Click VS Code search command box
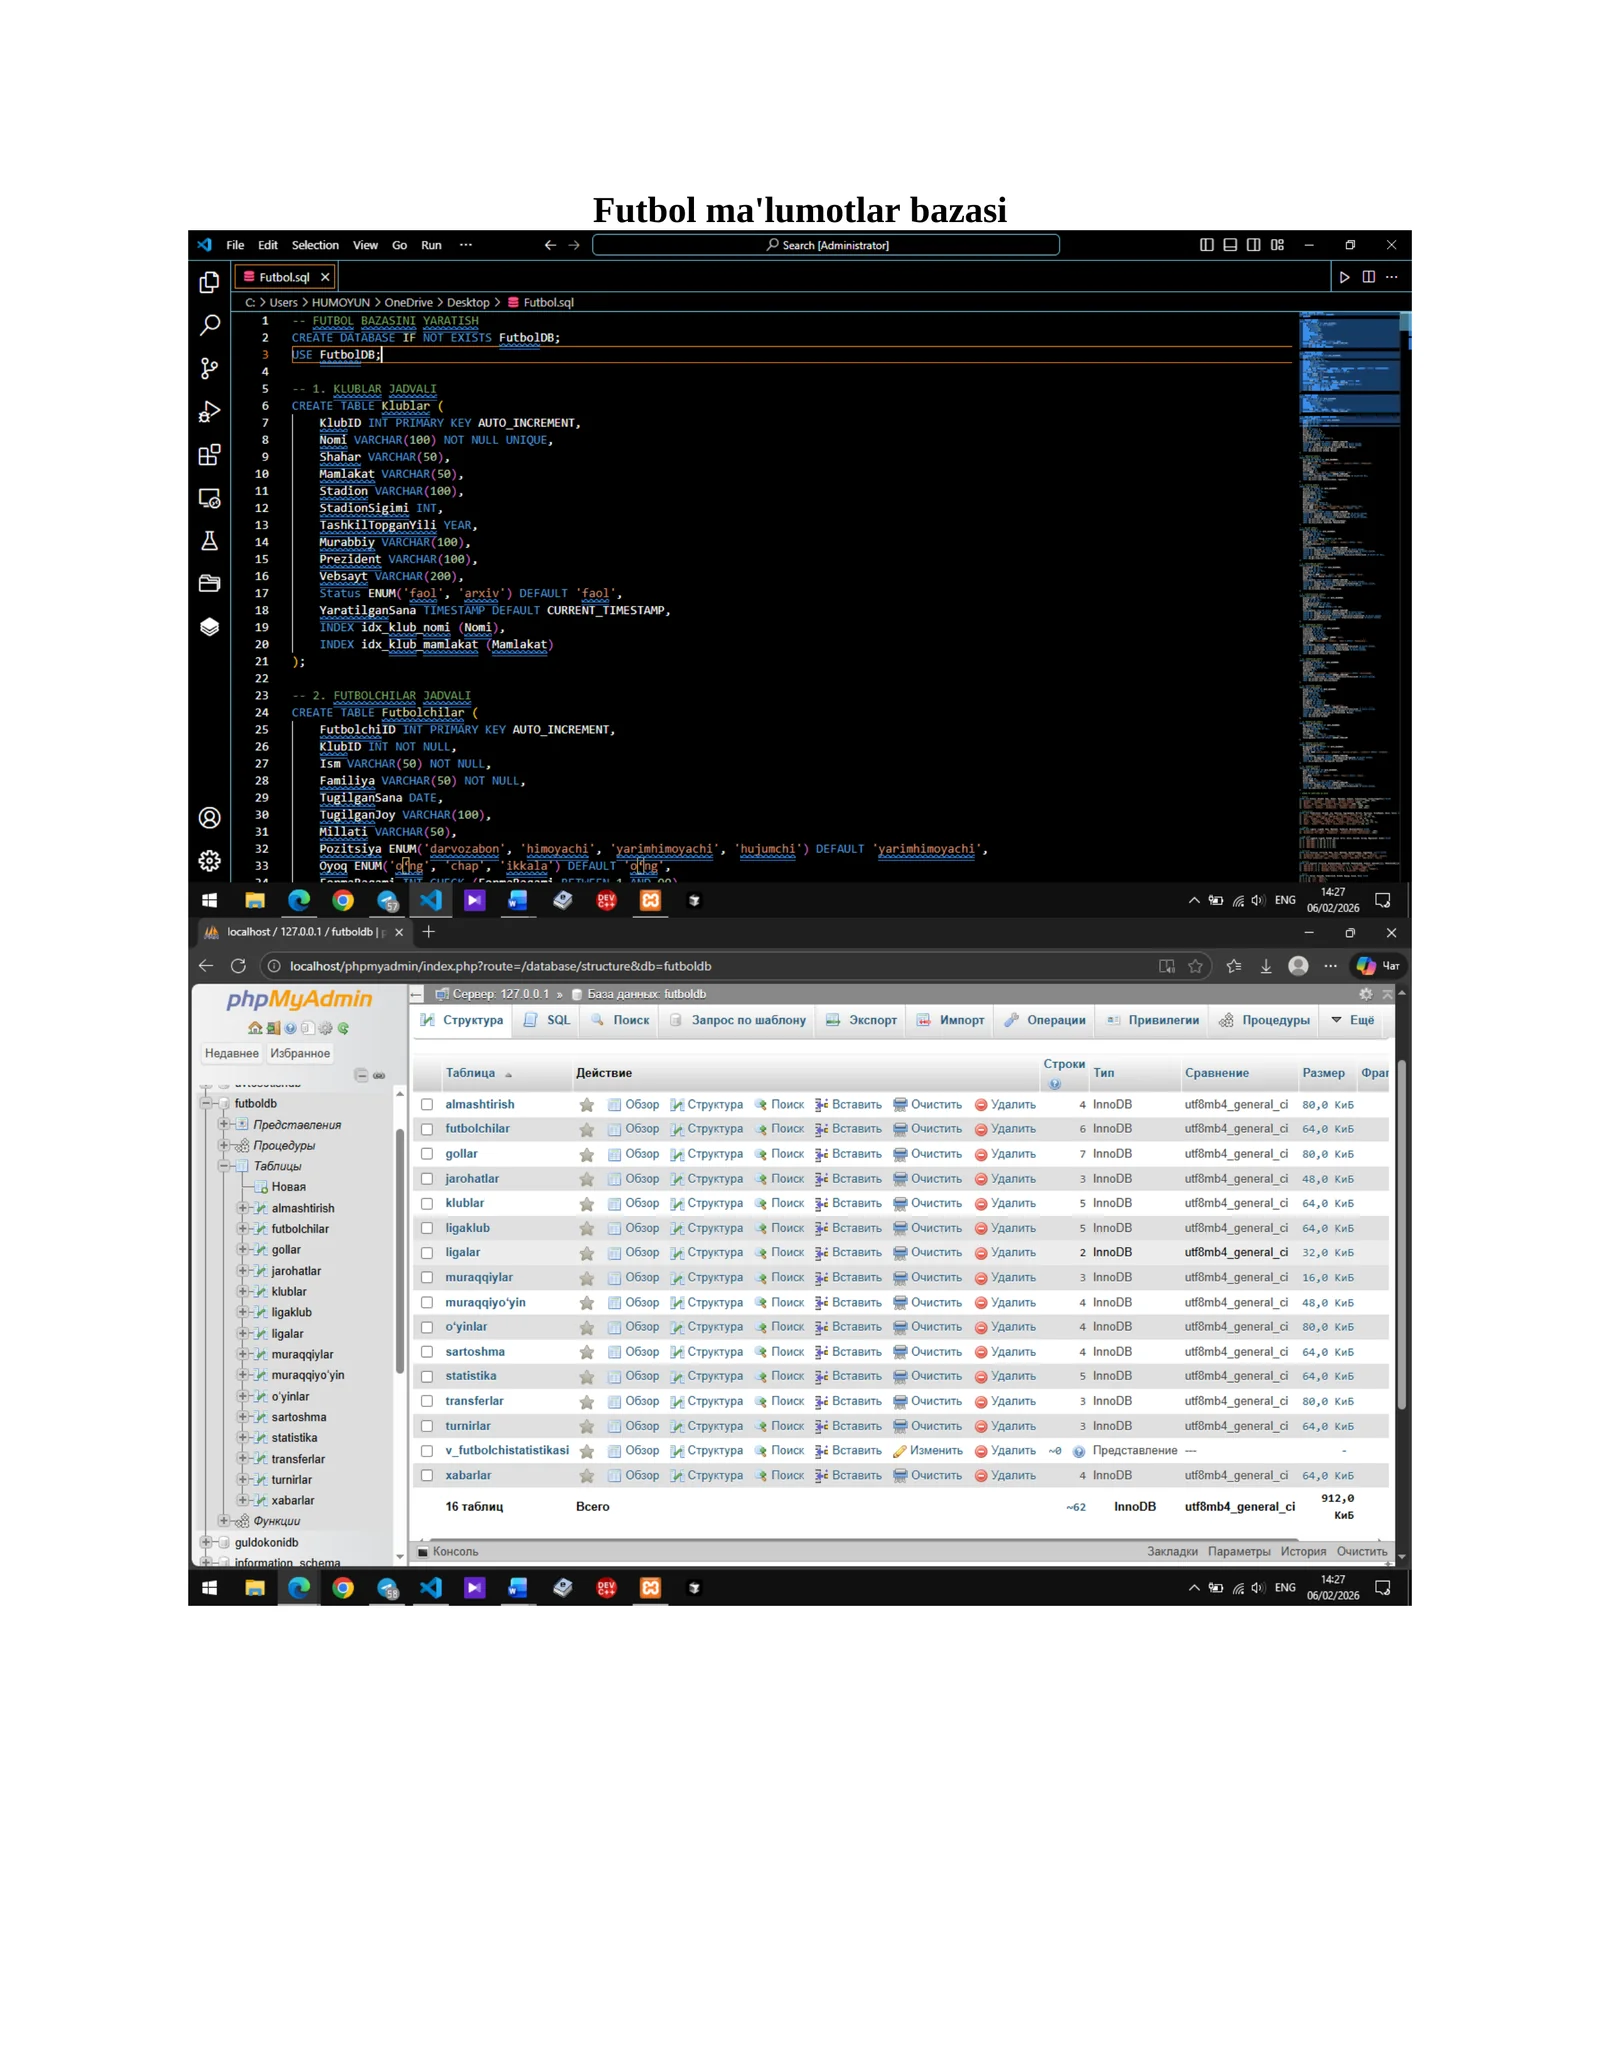 tap(826, 245)
